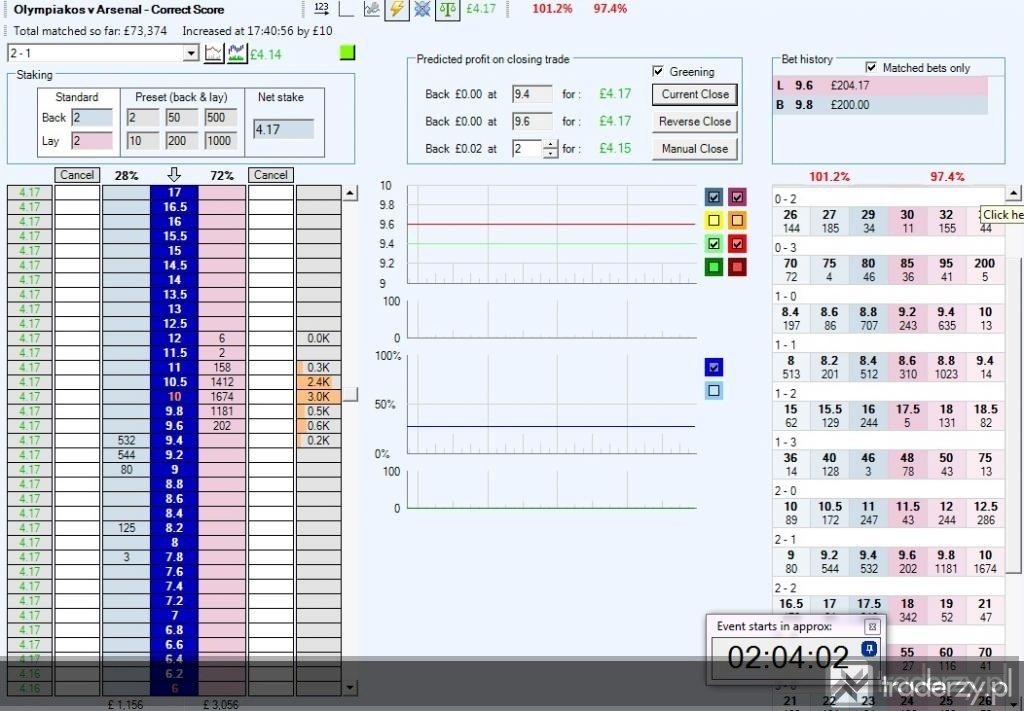The width and height of the screenshot is (1024, 711).
Task: Click the blank axes chart toolbar icon
Action: pyautogui.click(x=347, y=8)
